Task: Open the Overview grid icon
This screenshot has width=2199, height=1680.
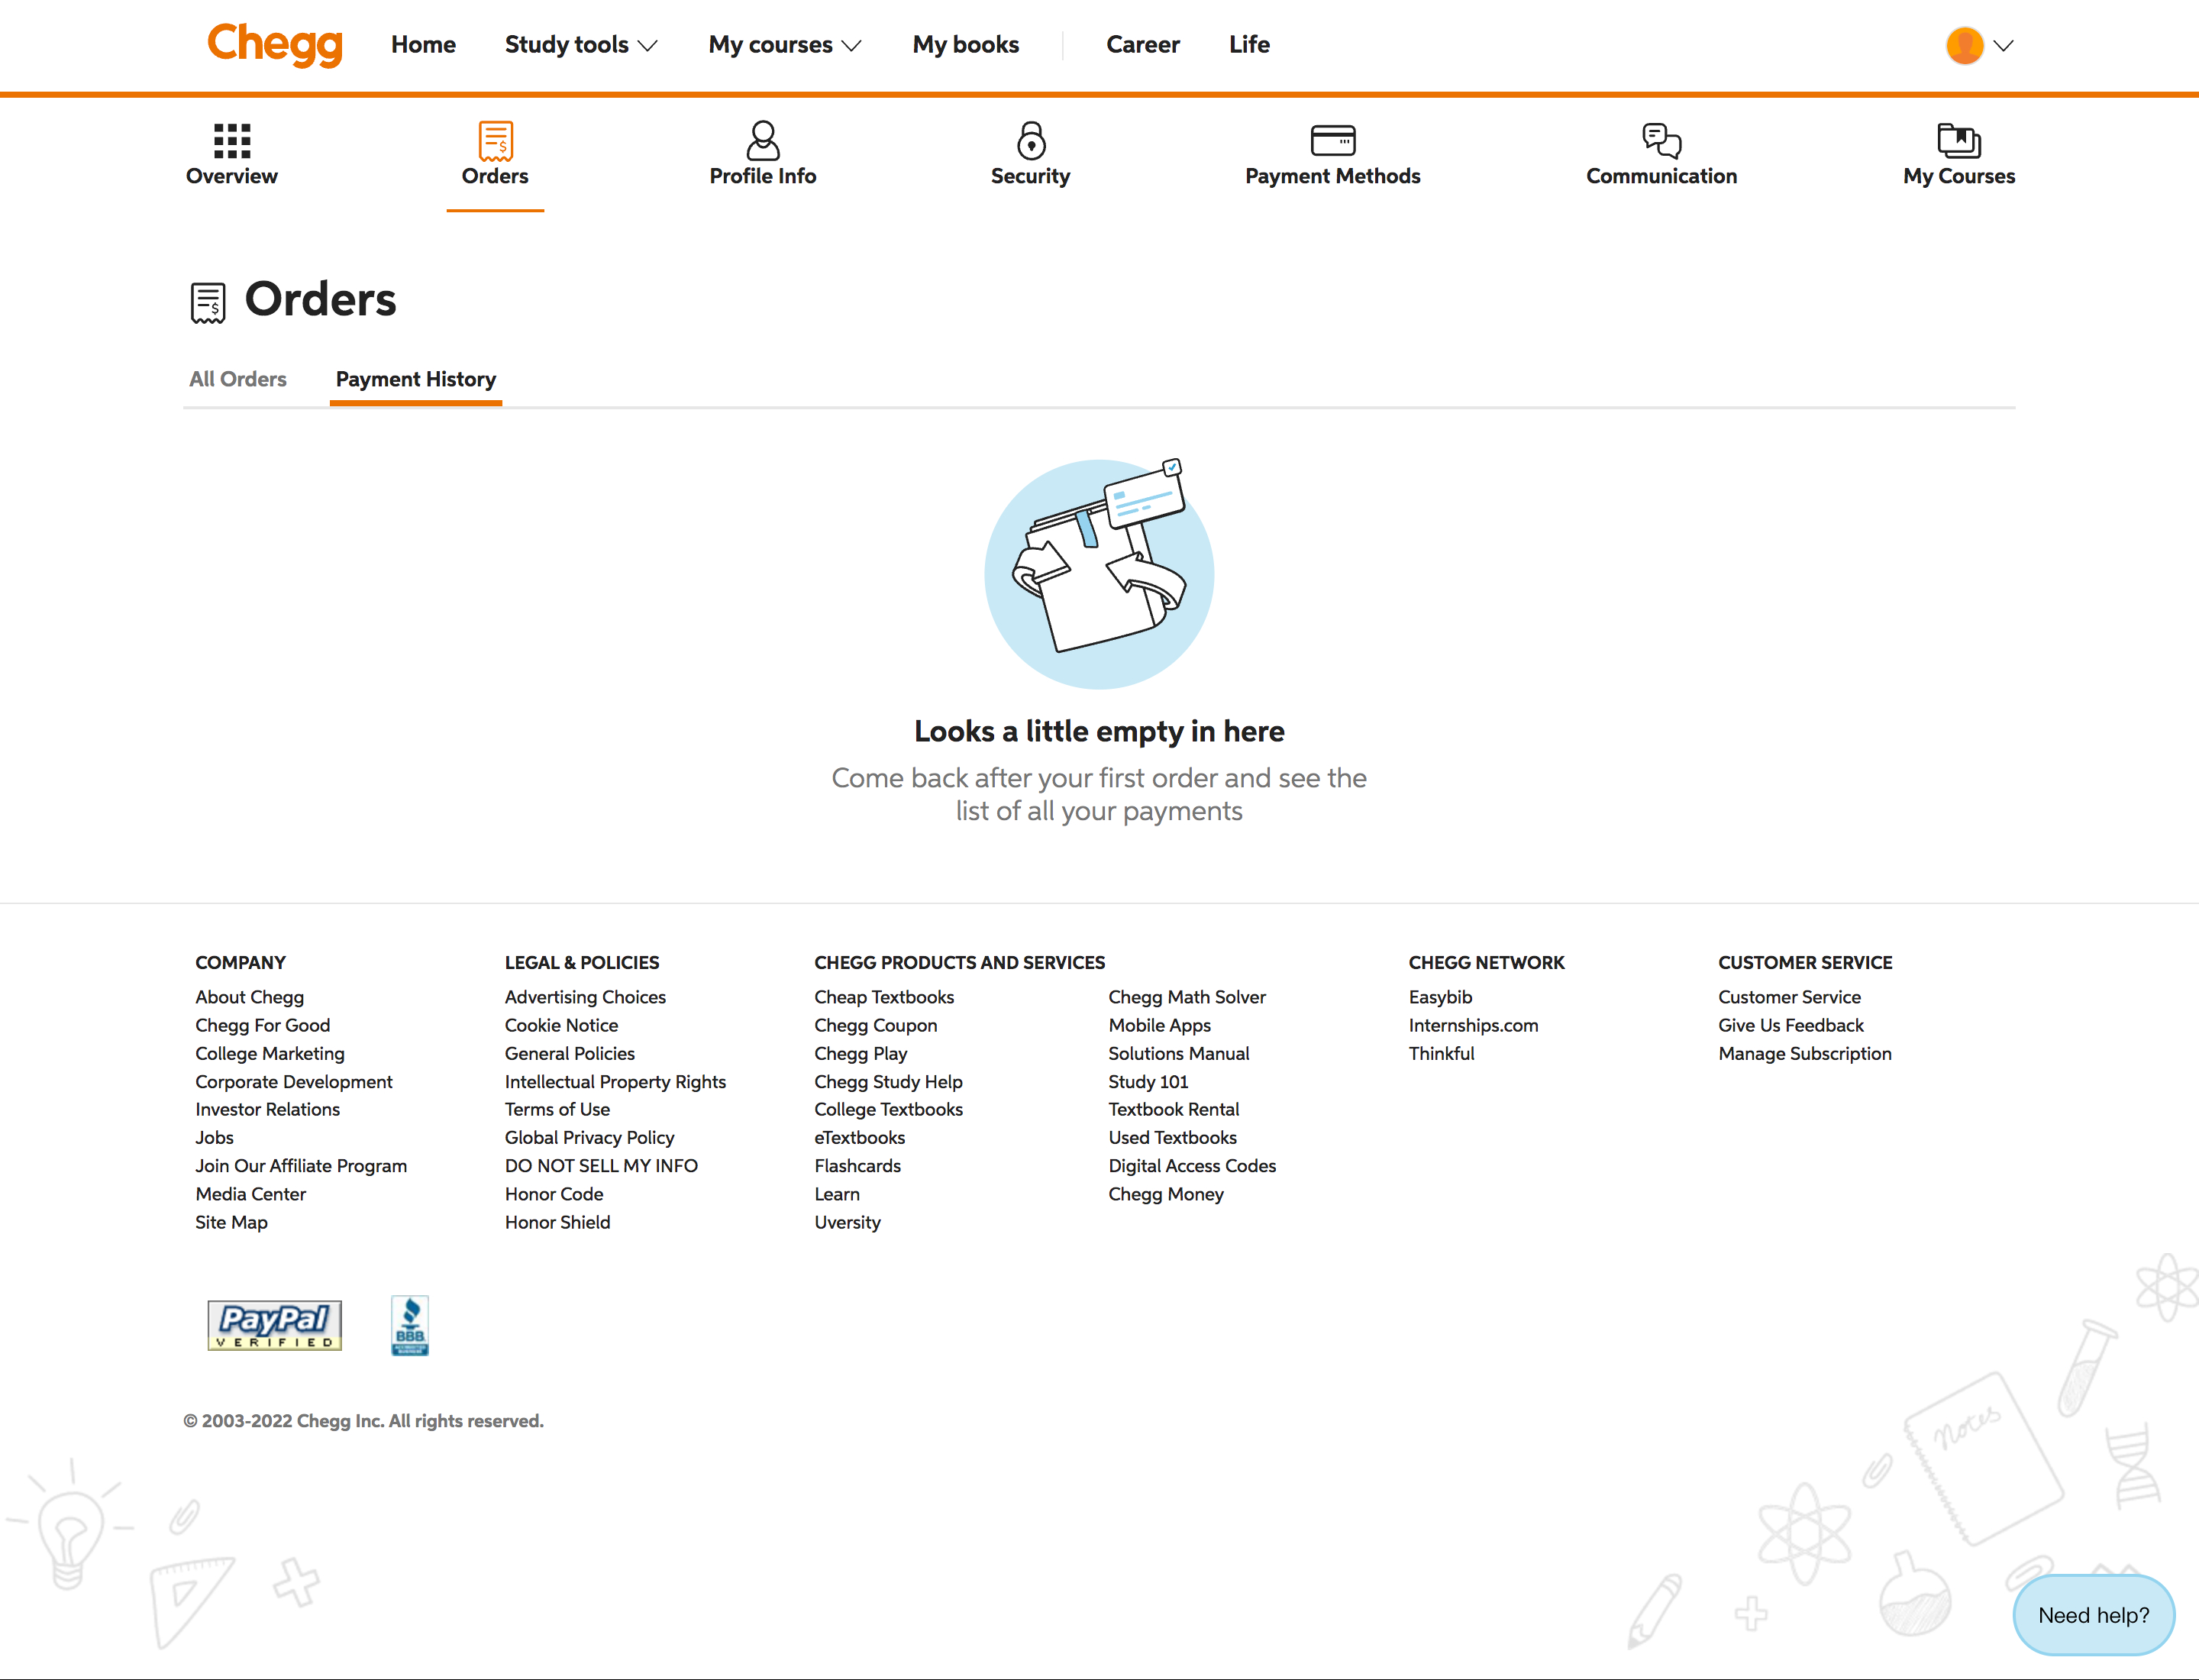Action: point(232,141)
